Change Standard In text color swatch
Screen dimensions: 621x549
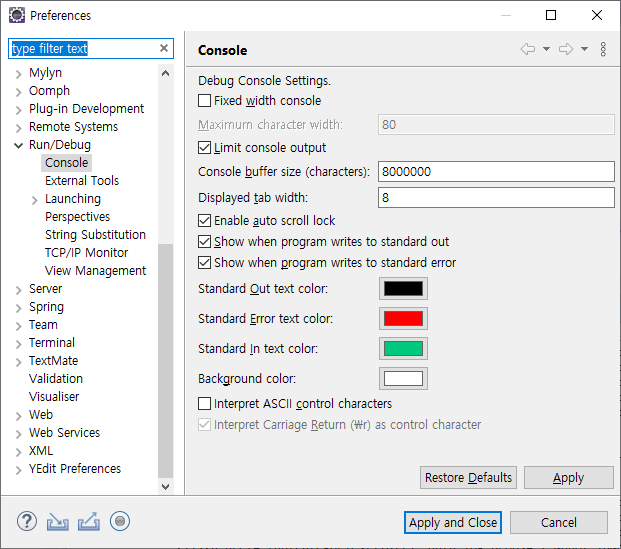click(403, 349)
